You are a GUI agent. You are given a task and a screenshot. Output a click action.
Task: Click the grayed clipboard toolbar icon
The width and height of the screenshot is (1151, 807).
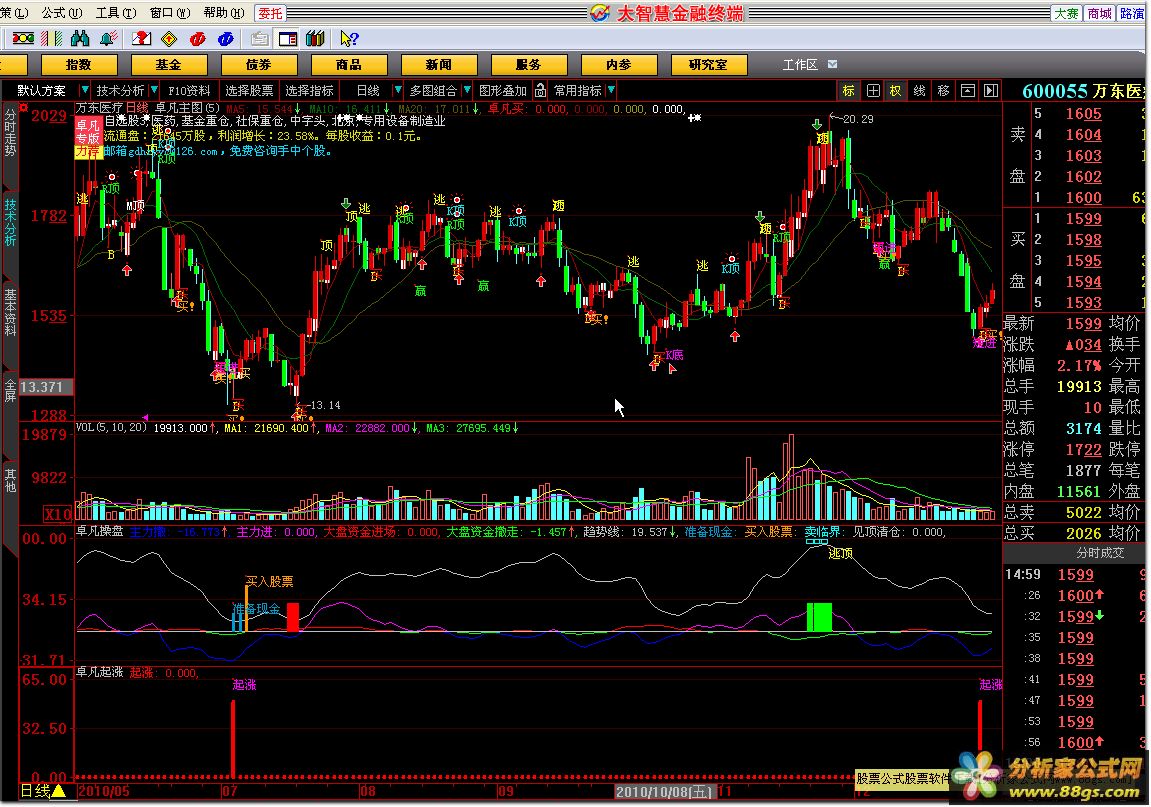(x=259, y=38)
